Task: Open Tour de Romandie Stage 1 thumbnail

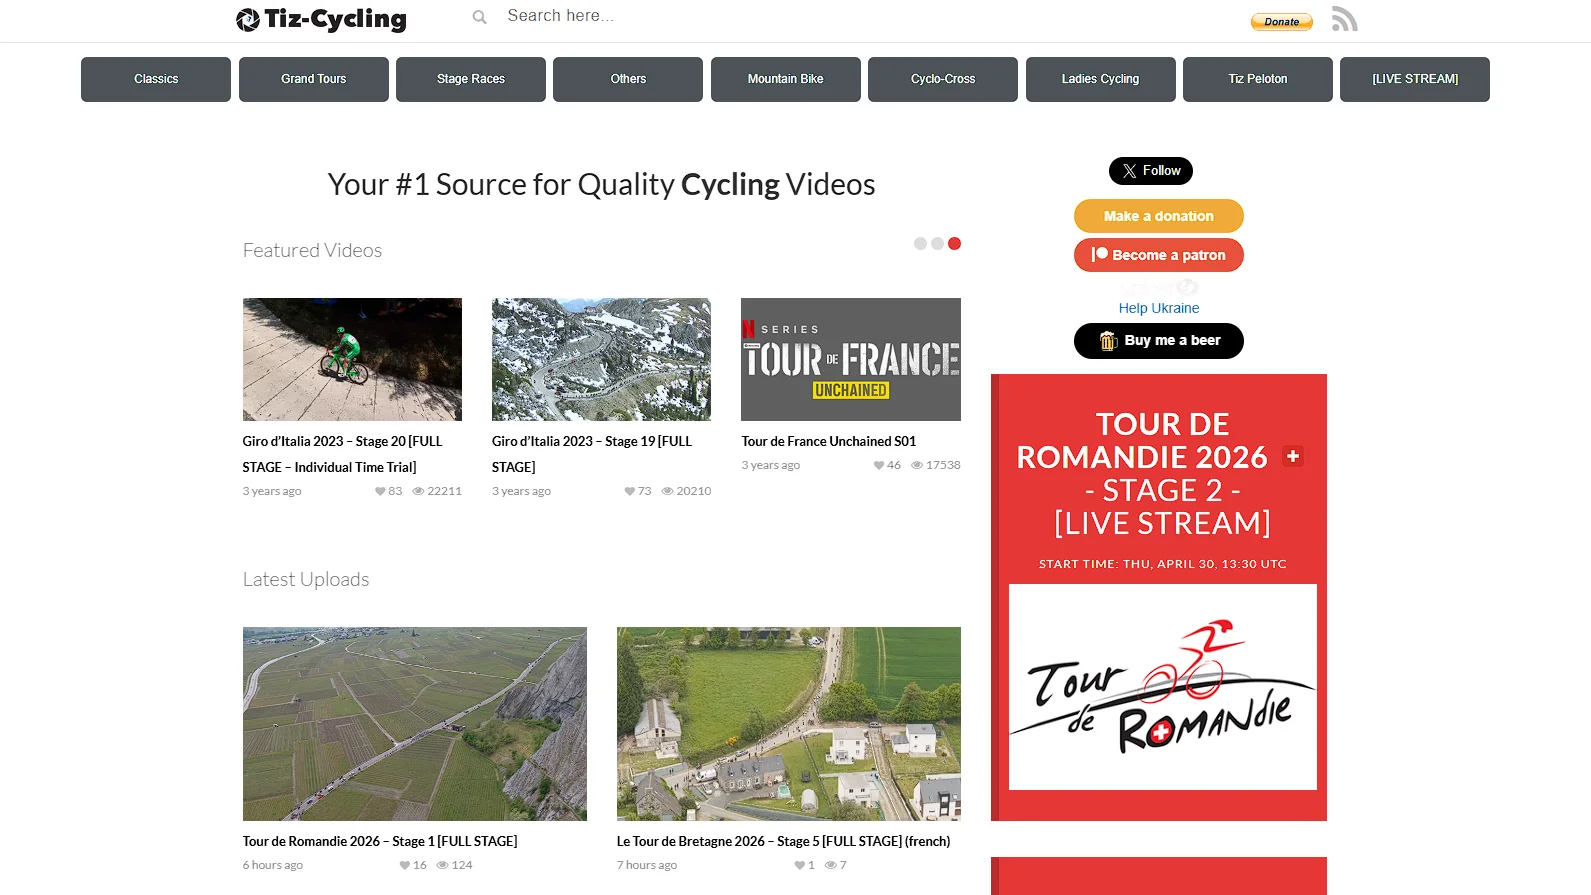Action: pyautogui.click(x=415, y=724)
